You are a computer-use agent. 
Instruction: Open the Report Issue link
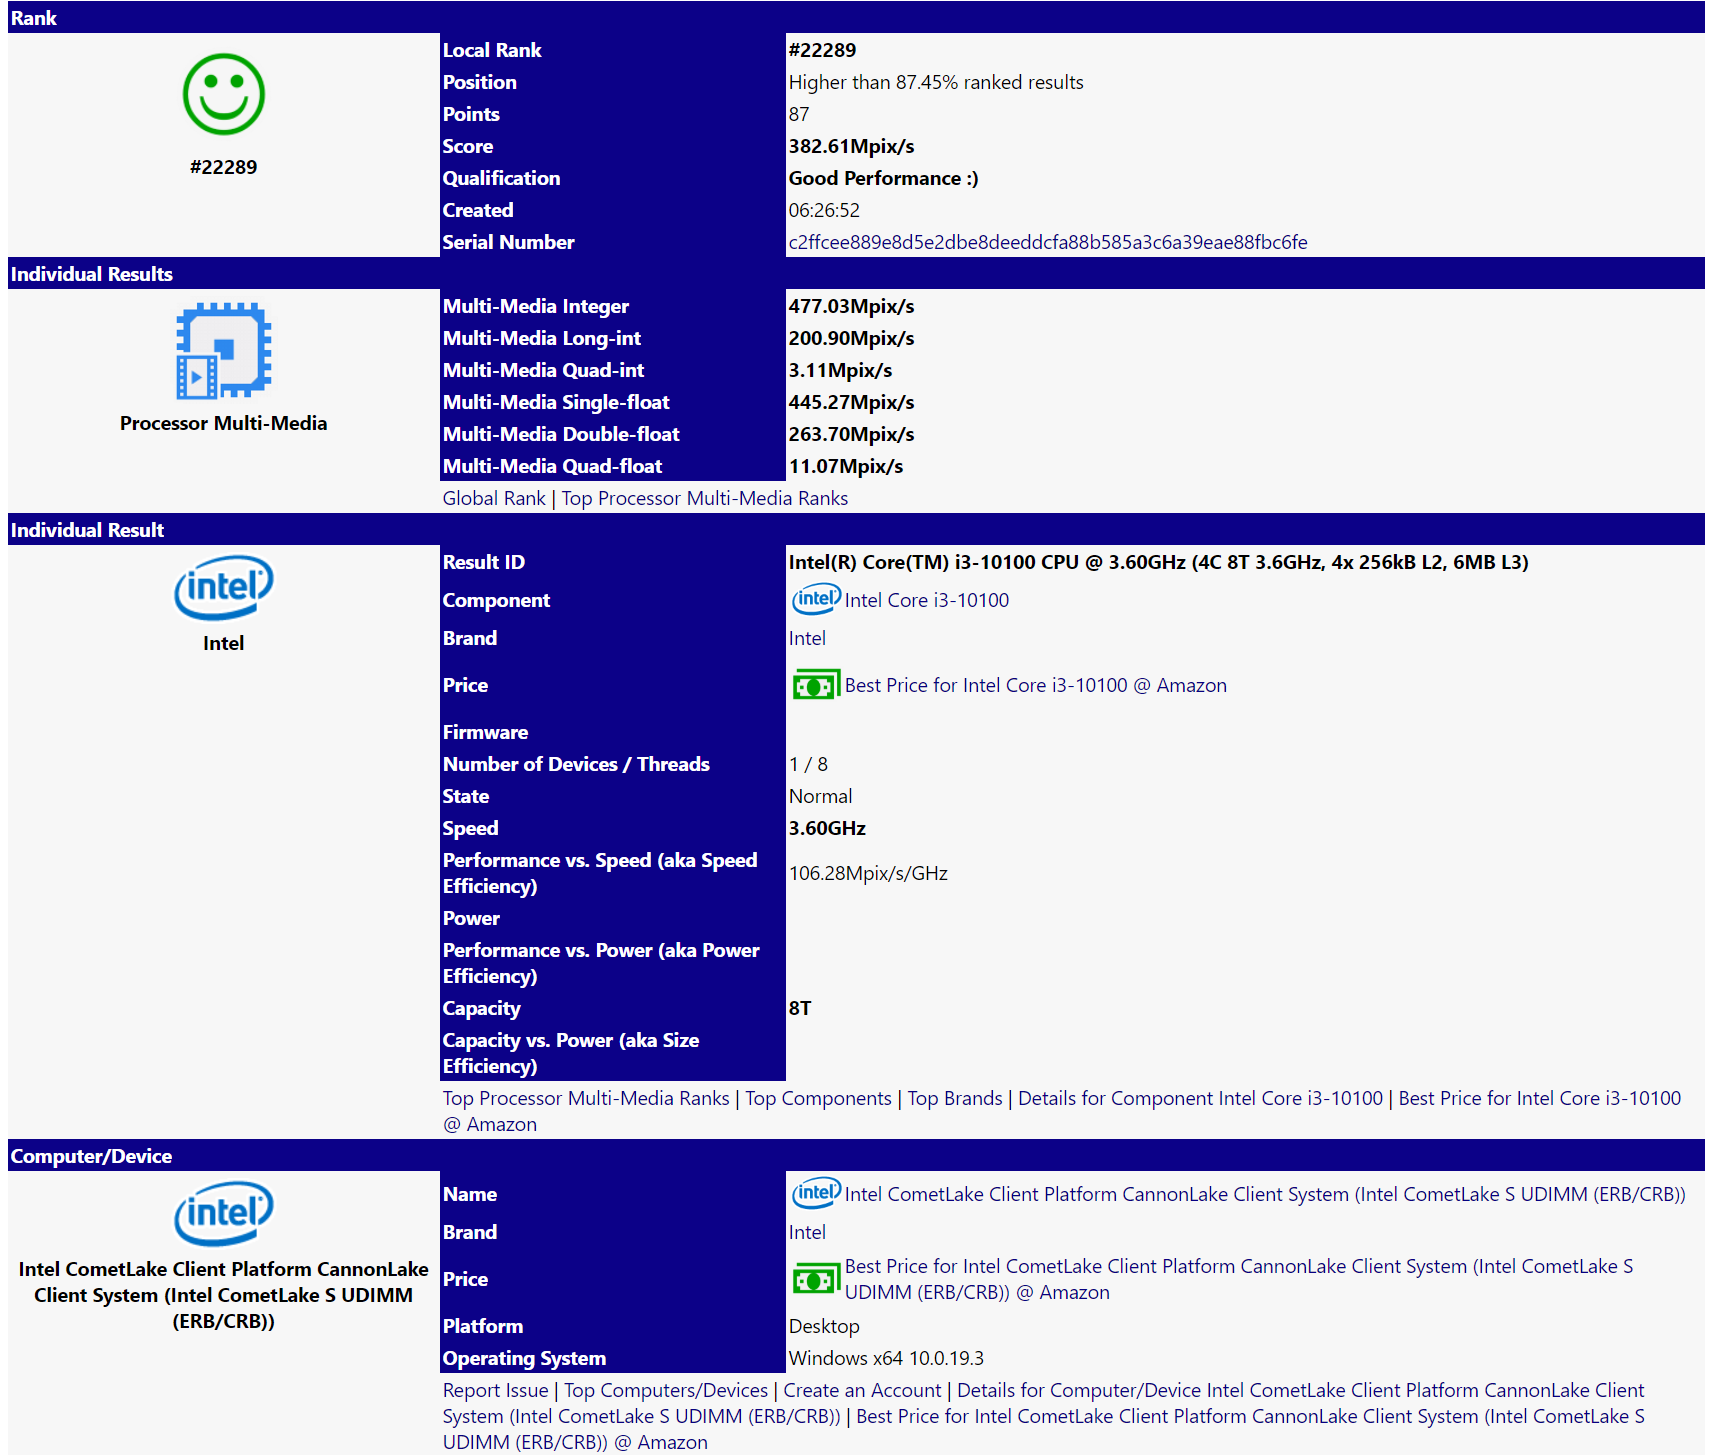click(x=495, y=1390)
